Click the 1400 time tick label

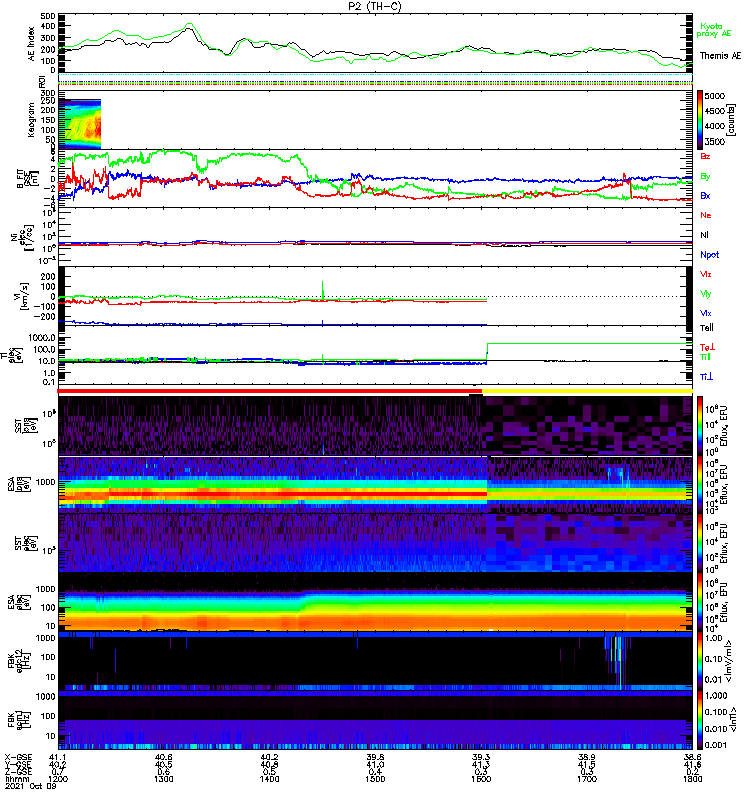pos(269,779)
